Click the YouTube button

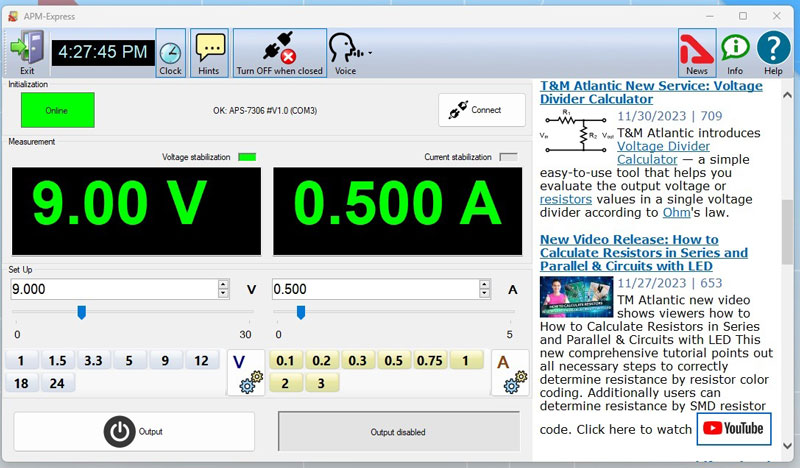click(734, 428)
